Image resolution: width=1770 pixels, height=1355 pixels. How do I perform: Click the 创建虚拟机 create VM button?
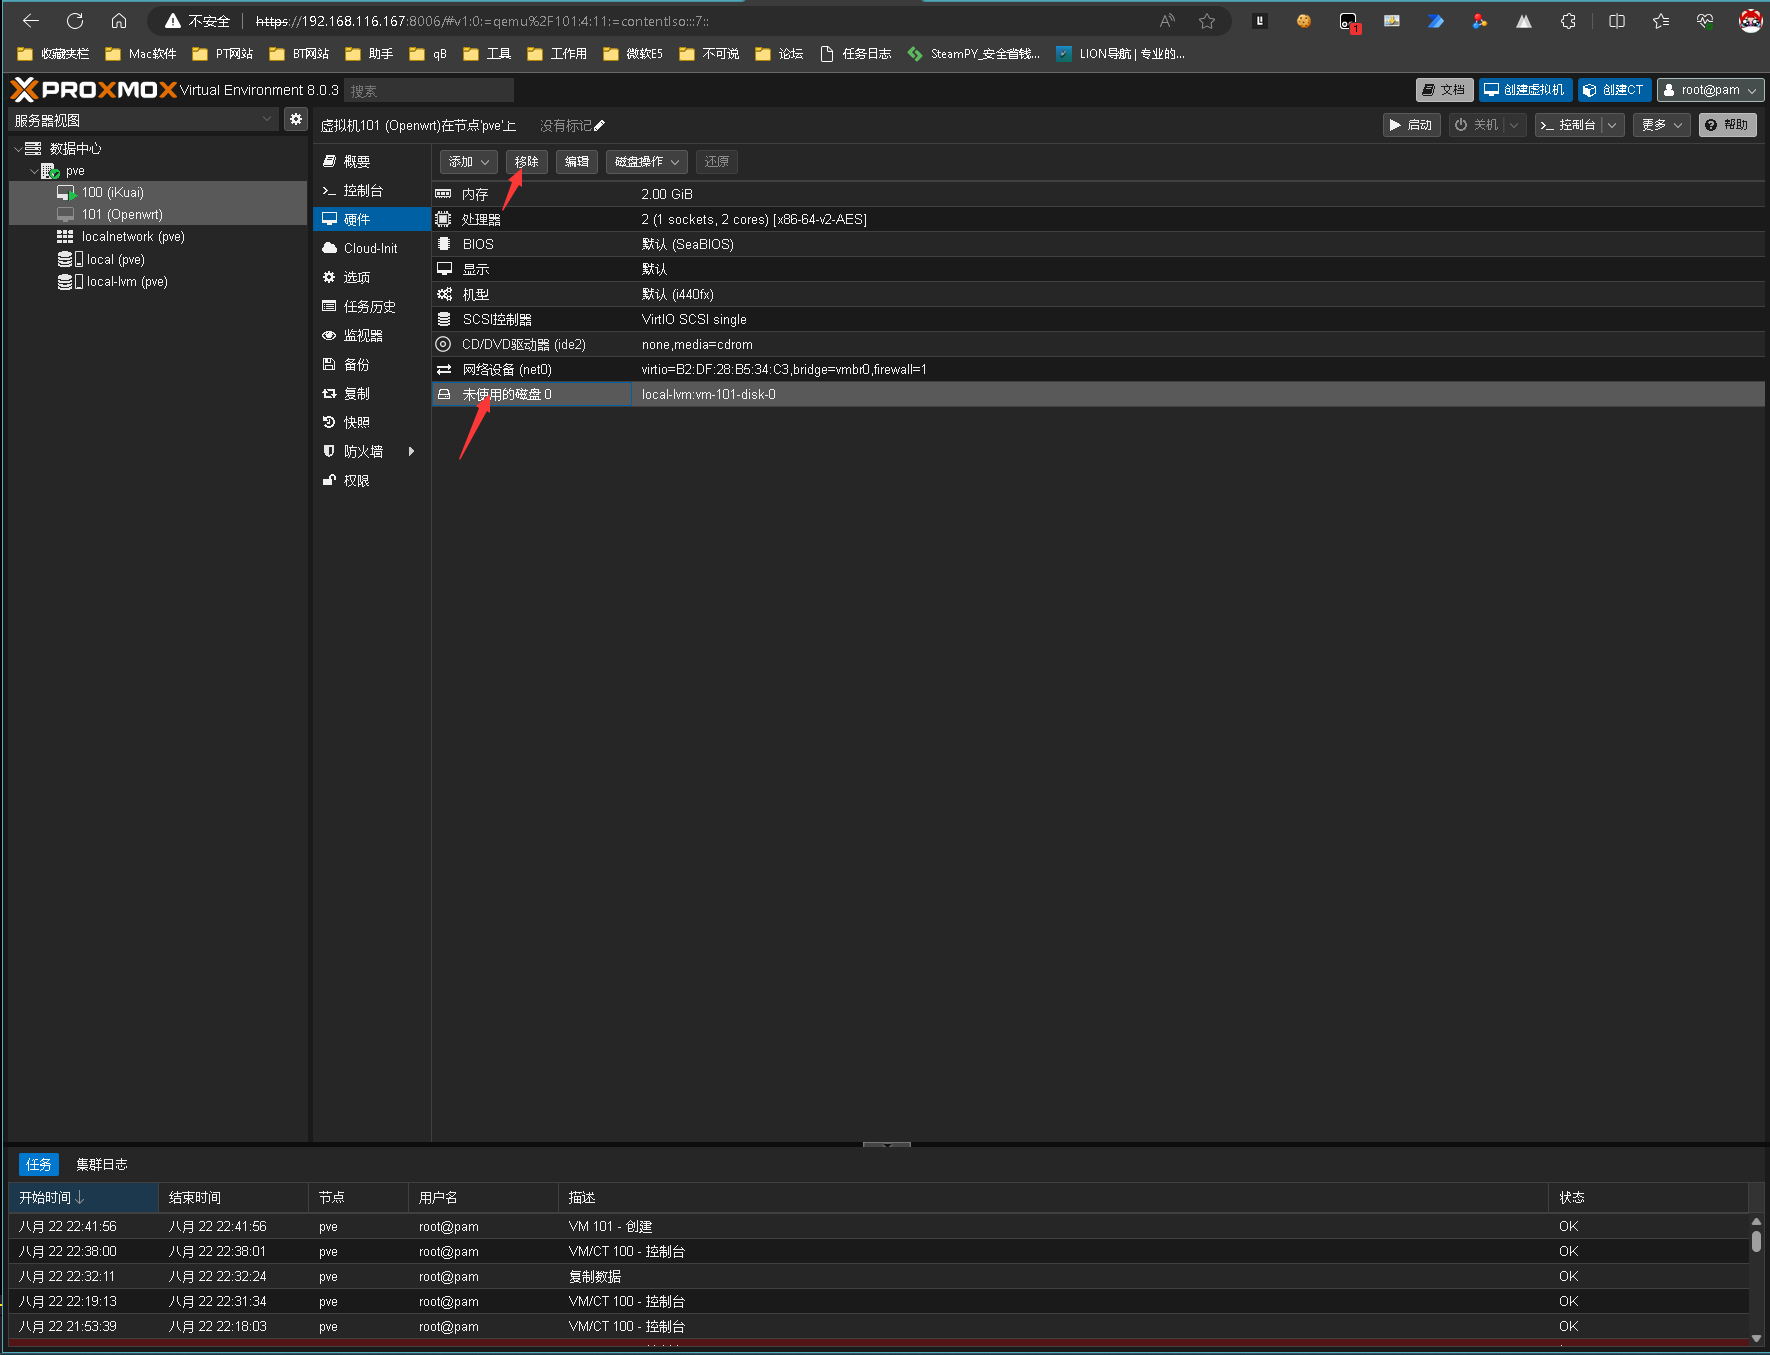[x=1525, y=90]
